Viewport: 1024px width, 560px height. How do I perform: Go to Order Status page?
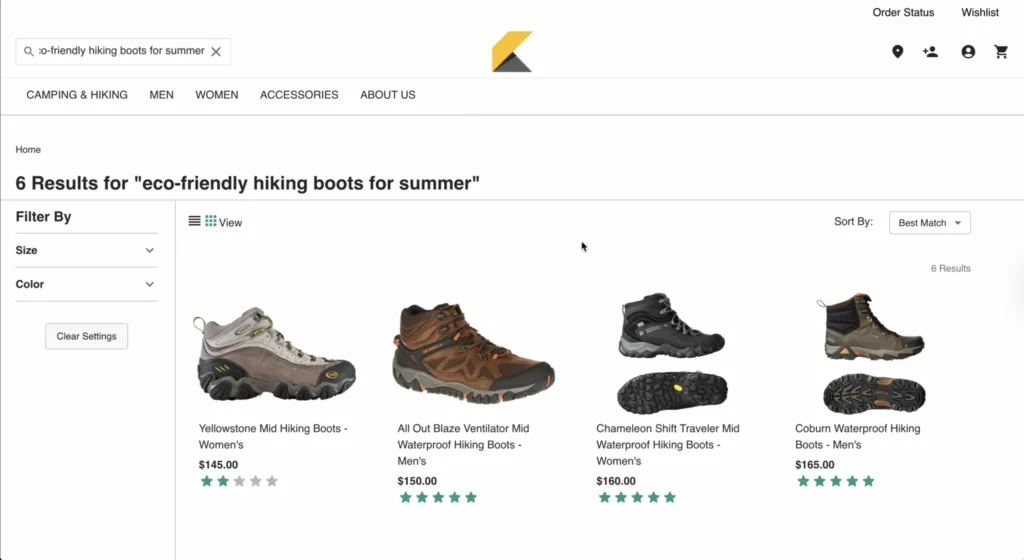click(x=903, y=12)
